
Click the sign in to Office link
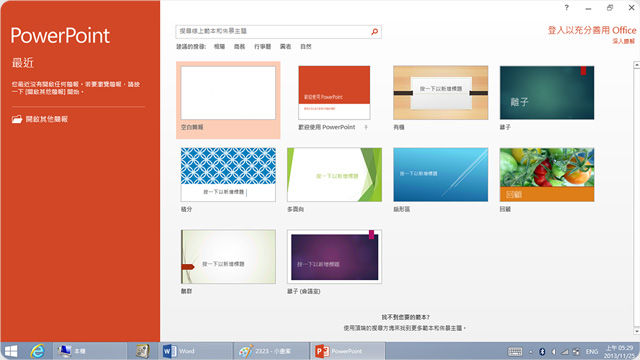pos(592,30)
